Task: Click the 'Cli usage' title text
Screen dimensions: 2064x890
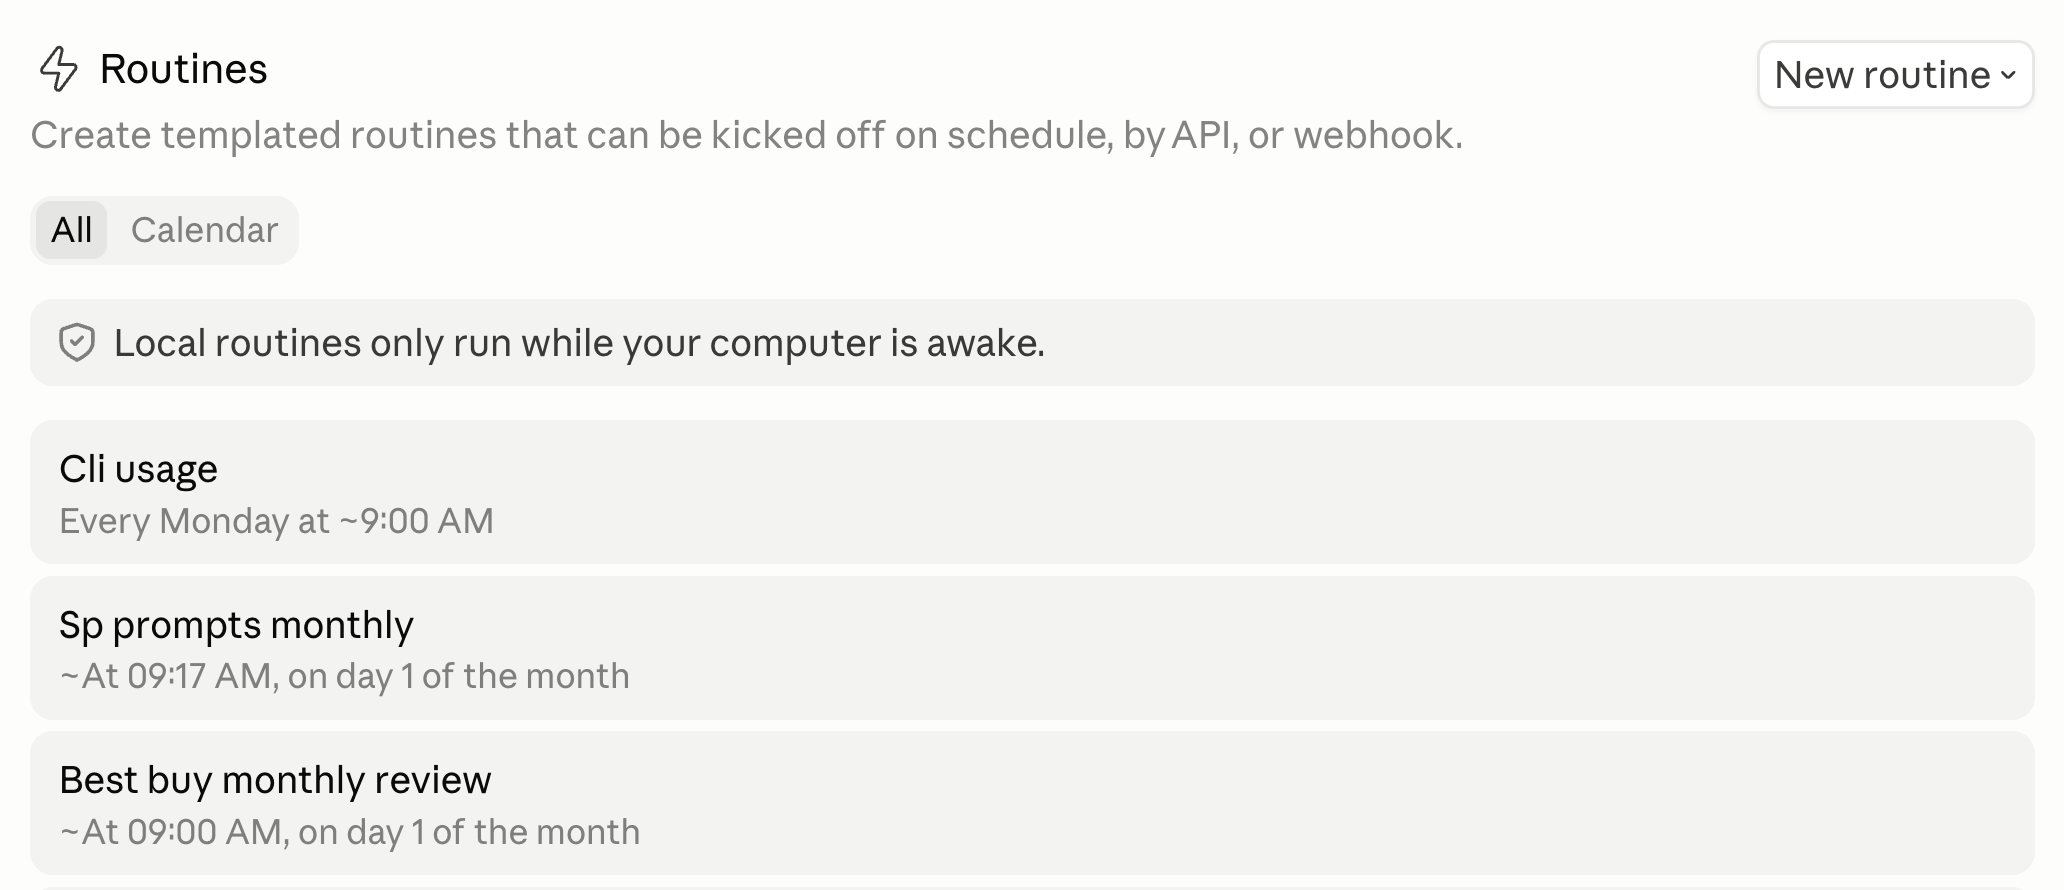Action: (138, 469)
